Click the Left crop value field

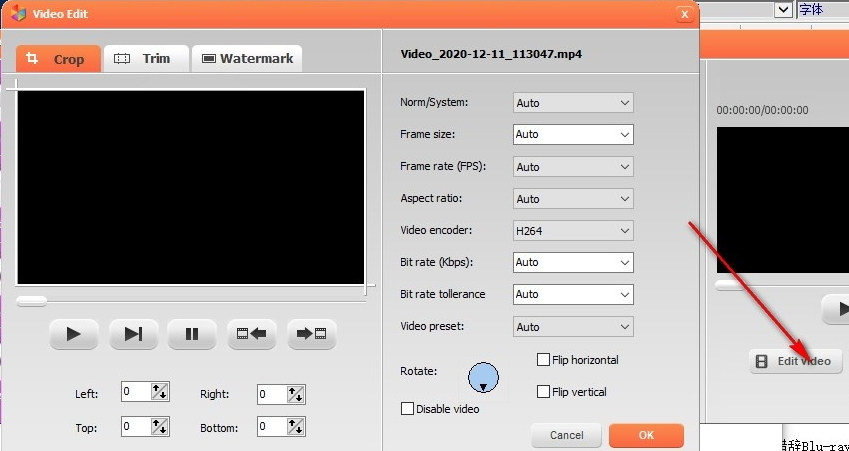(136, 392)
